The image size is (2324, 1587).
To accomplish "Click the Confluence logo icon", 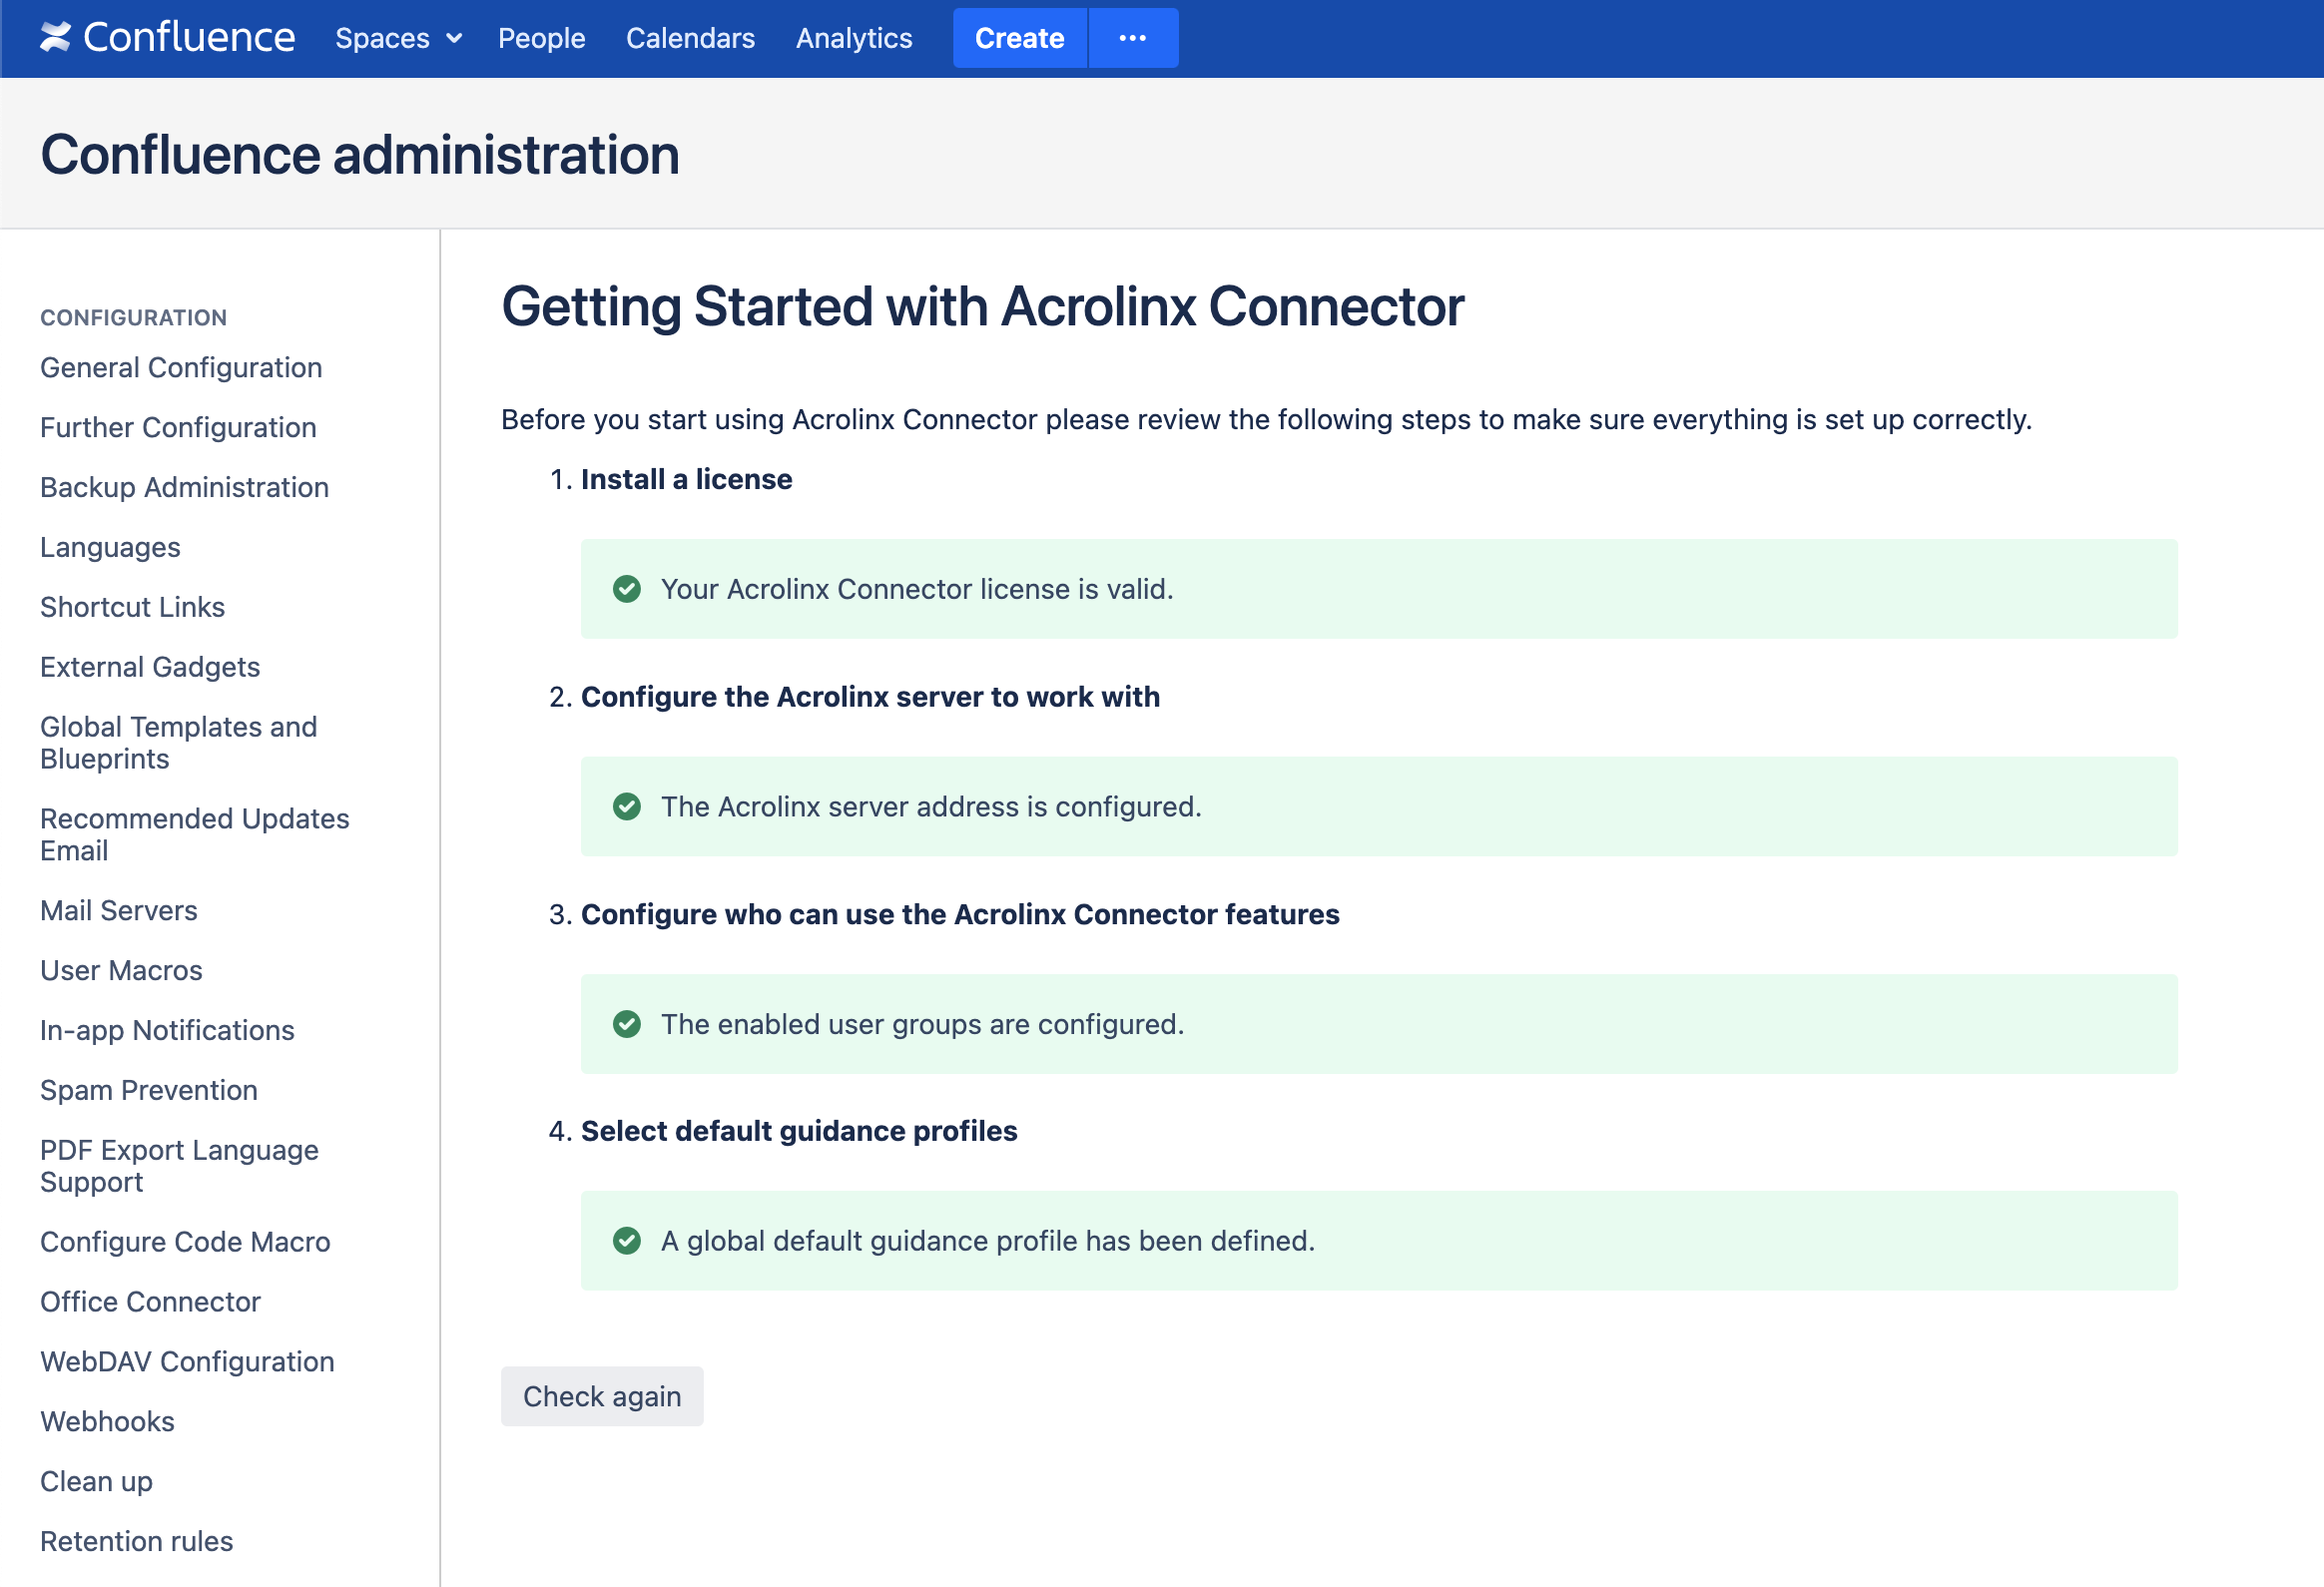I will [56, 37].
